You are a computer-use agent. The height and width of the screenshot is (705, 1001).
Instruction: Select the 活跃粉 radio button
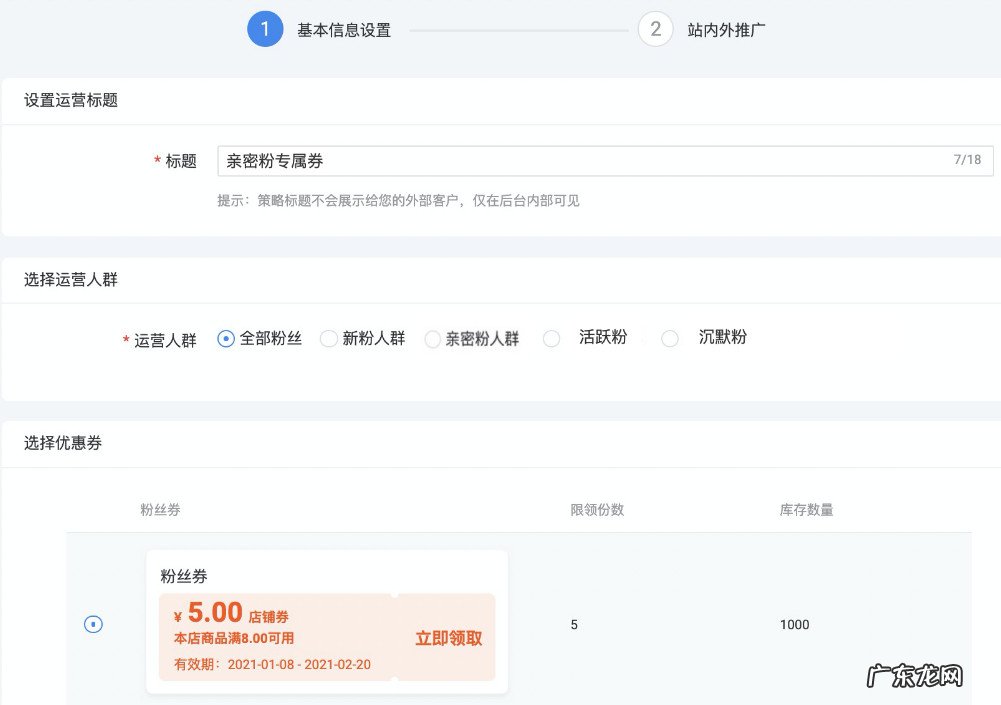click(x=552, y=339)
